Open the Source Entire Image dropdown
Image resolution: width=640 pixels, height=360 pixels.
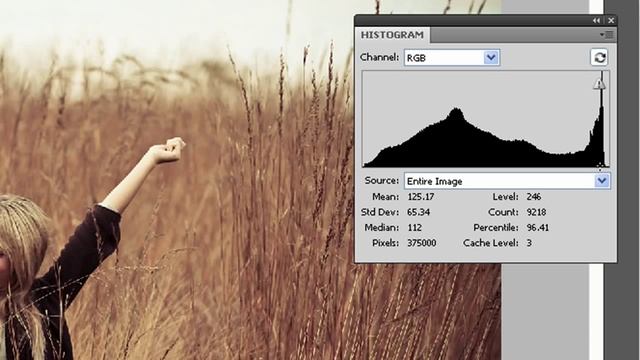pyautogui.click(x=507, y=181)
